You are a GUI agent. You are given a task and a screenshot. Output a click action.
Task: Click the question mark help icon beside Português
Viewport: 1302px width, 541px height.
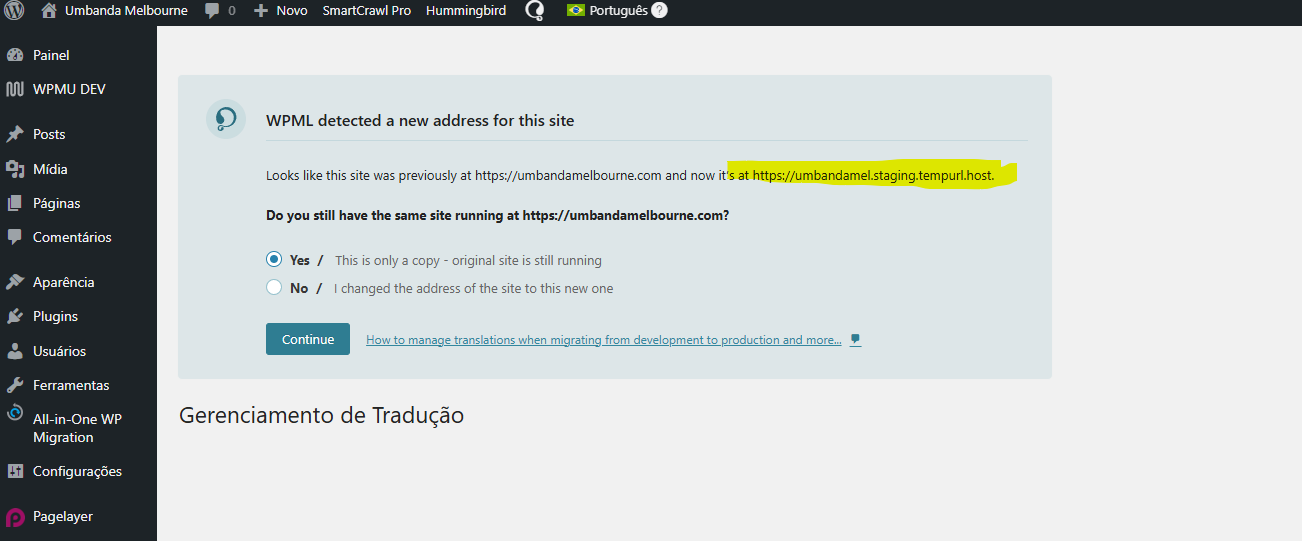[x=659, y=11]
